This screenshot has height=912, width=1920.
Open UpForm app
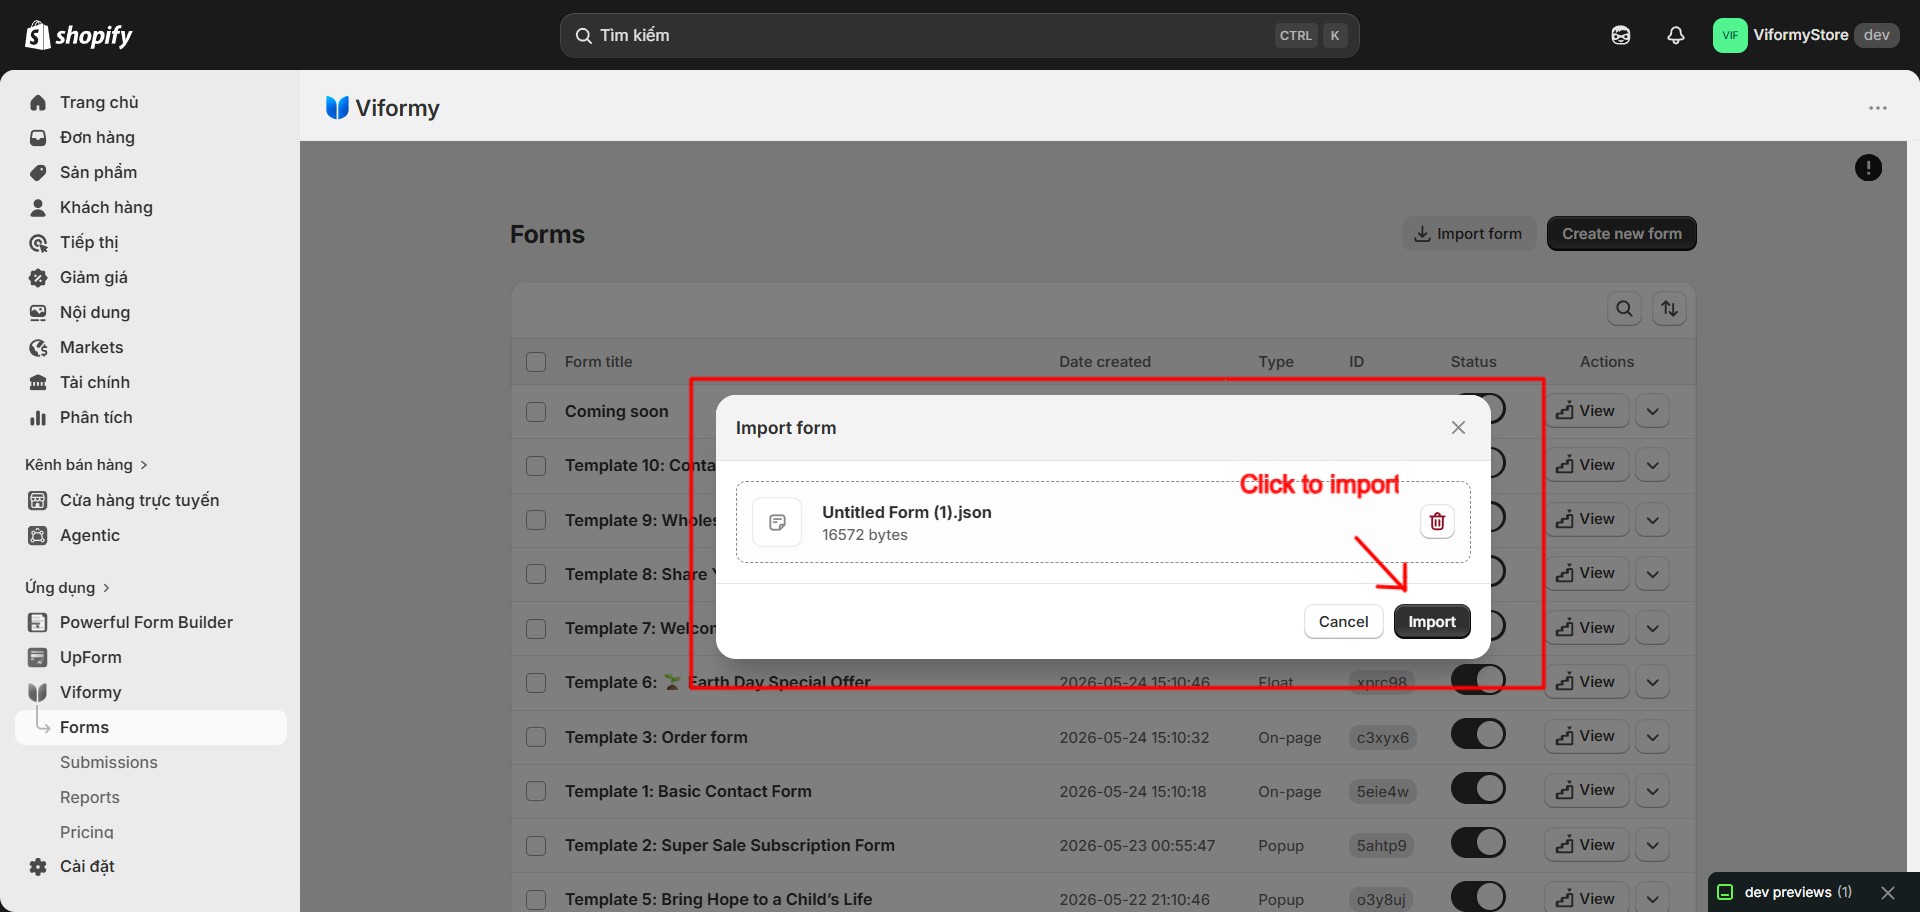[150, 657]
